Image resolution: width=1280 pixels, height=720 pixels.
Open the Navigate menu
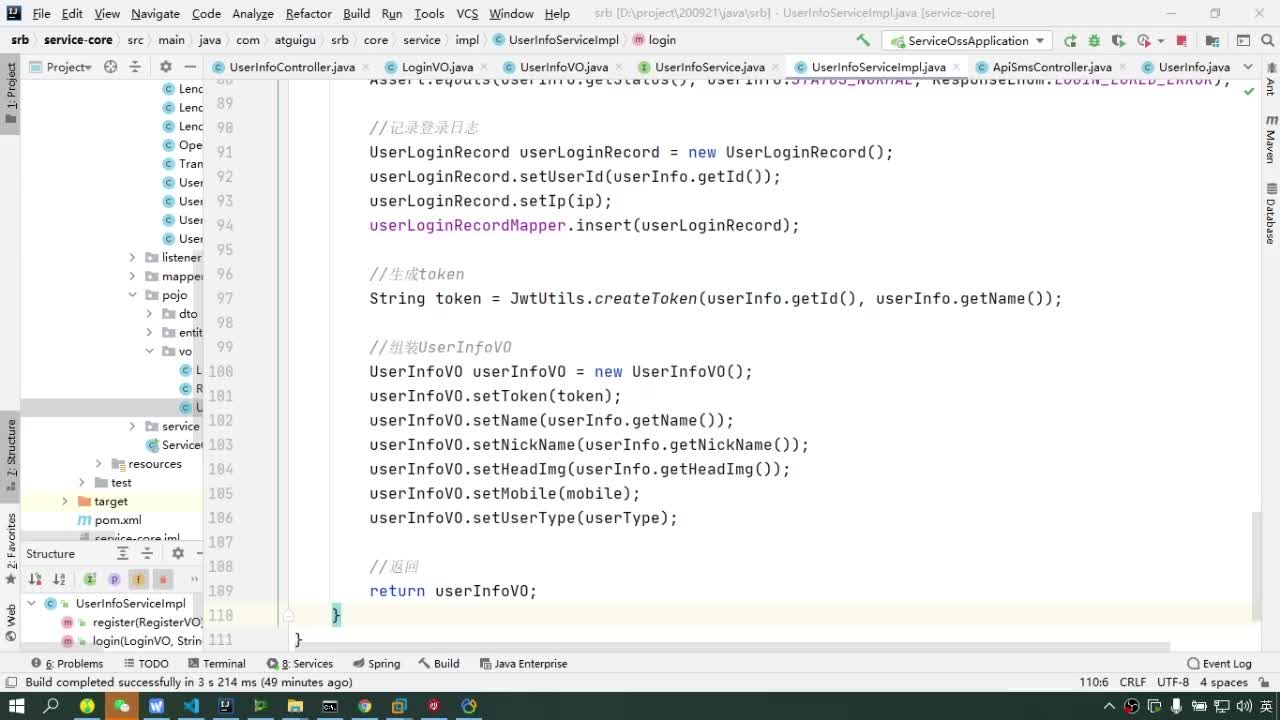(155, 13)
